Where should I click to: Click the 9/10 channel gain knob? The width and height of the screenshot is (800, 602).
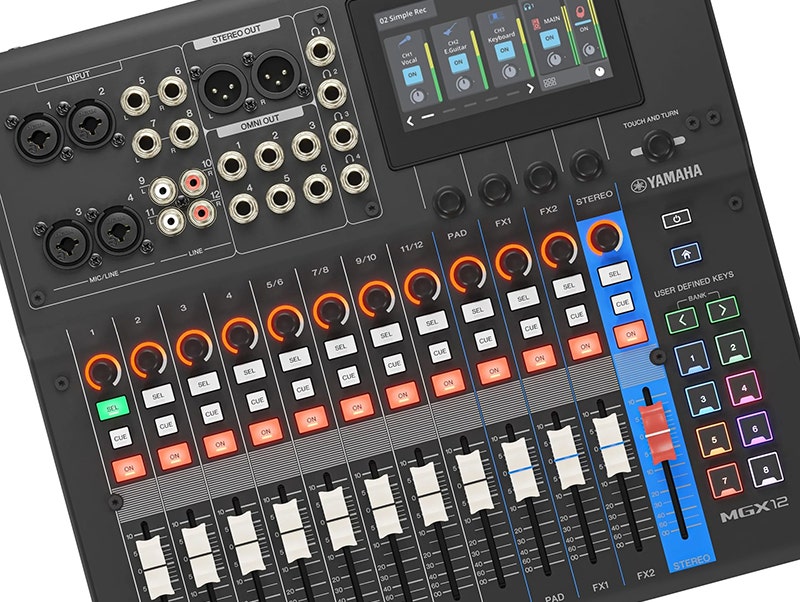coord(377,299)
